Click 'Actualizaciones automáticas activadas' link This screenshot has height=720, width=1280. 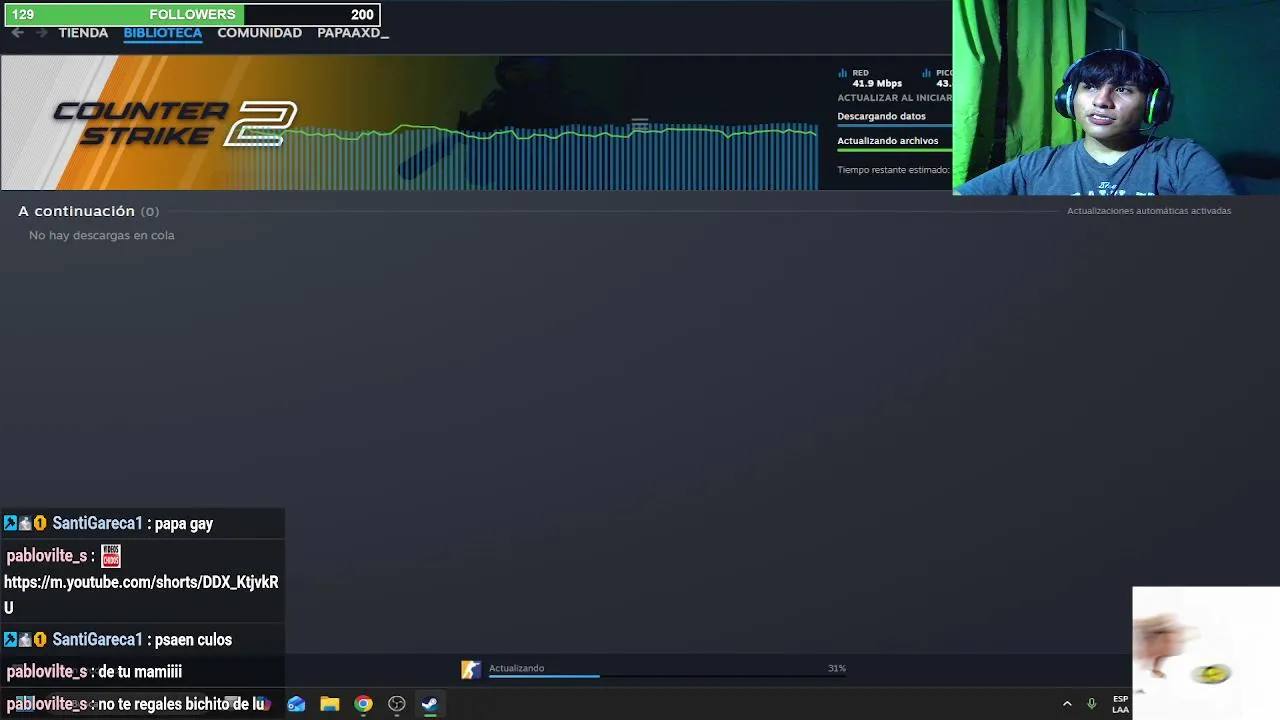coord(1149,211)
